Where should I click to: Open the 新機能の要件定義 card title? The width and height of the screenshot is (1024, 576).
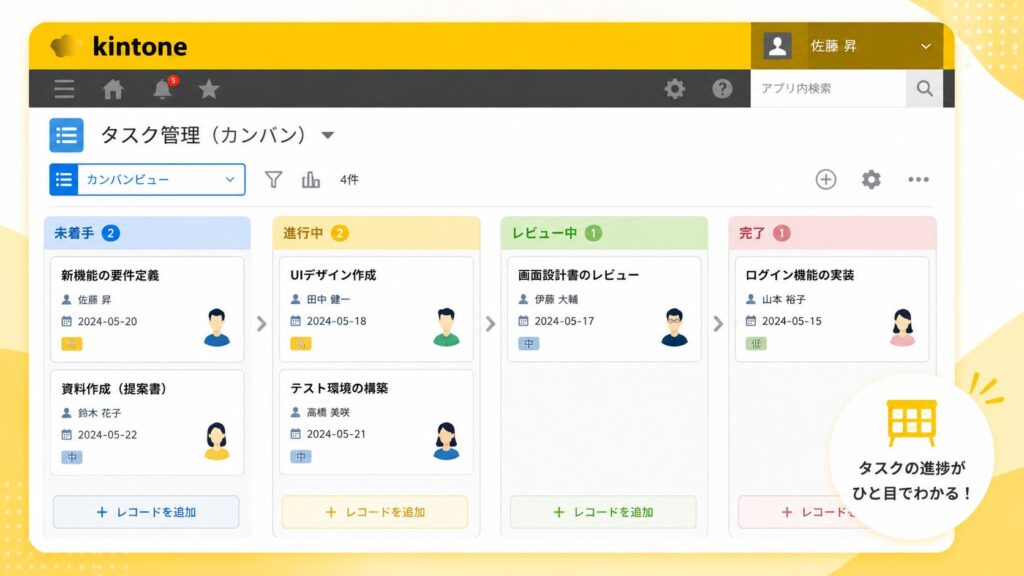(110, 276)
